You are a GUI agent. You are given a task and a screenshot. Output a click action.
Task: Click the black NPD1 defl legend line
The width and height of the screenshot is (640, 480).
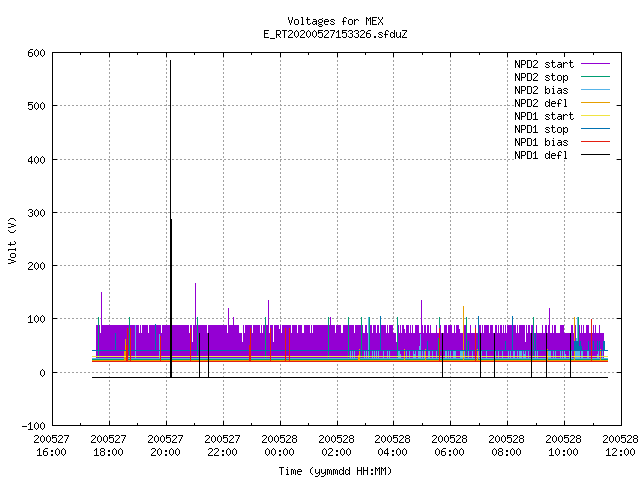[x=596, y=155]
